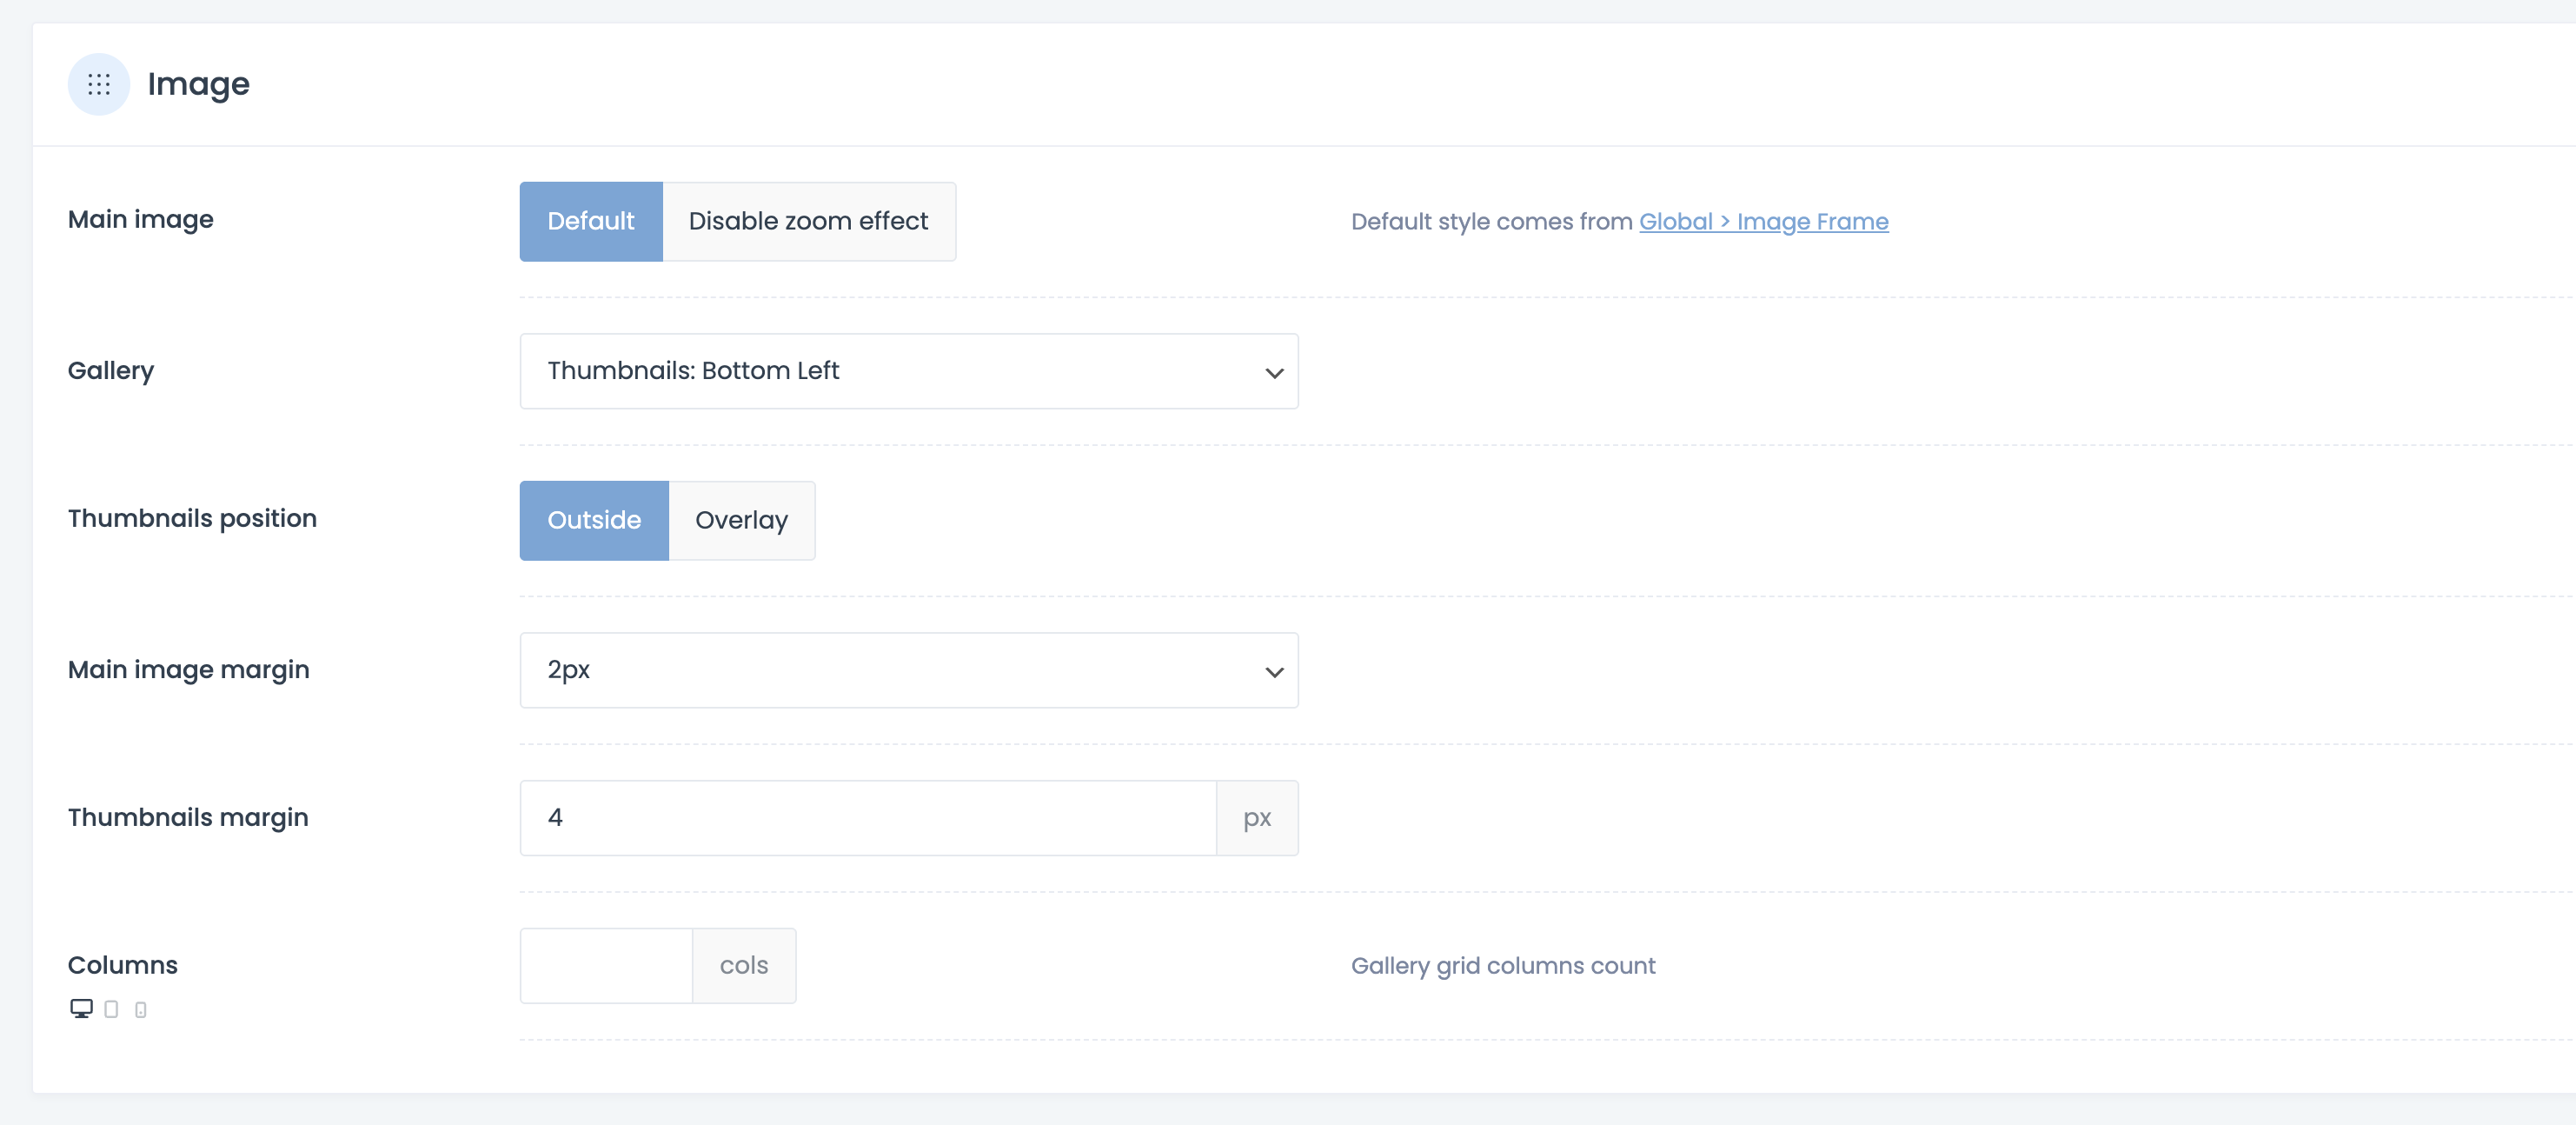Click the Thumbnails position label
The height and width of the screenshot is (1125, 2576).
coord(192,518)
